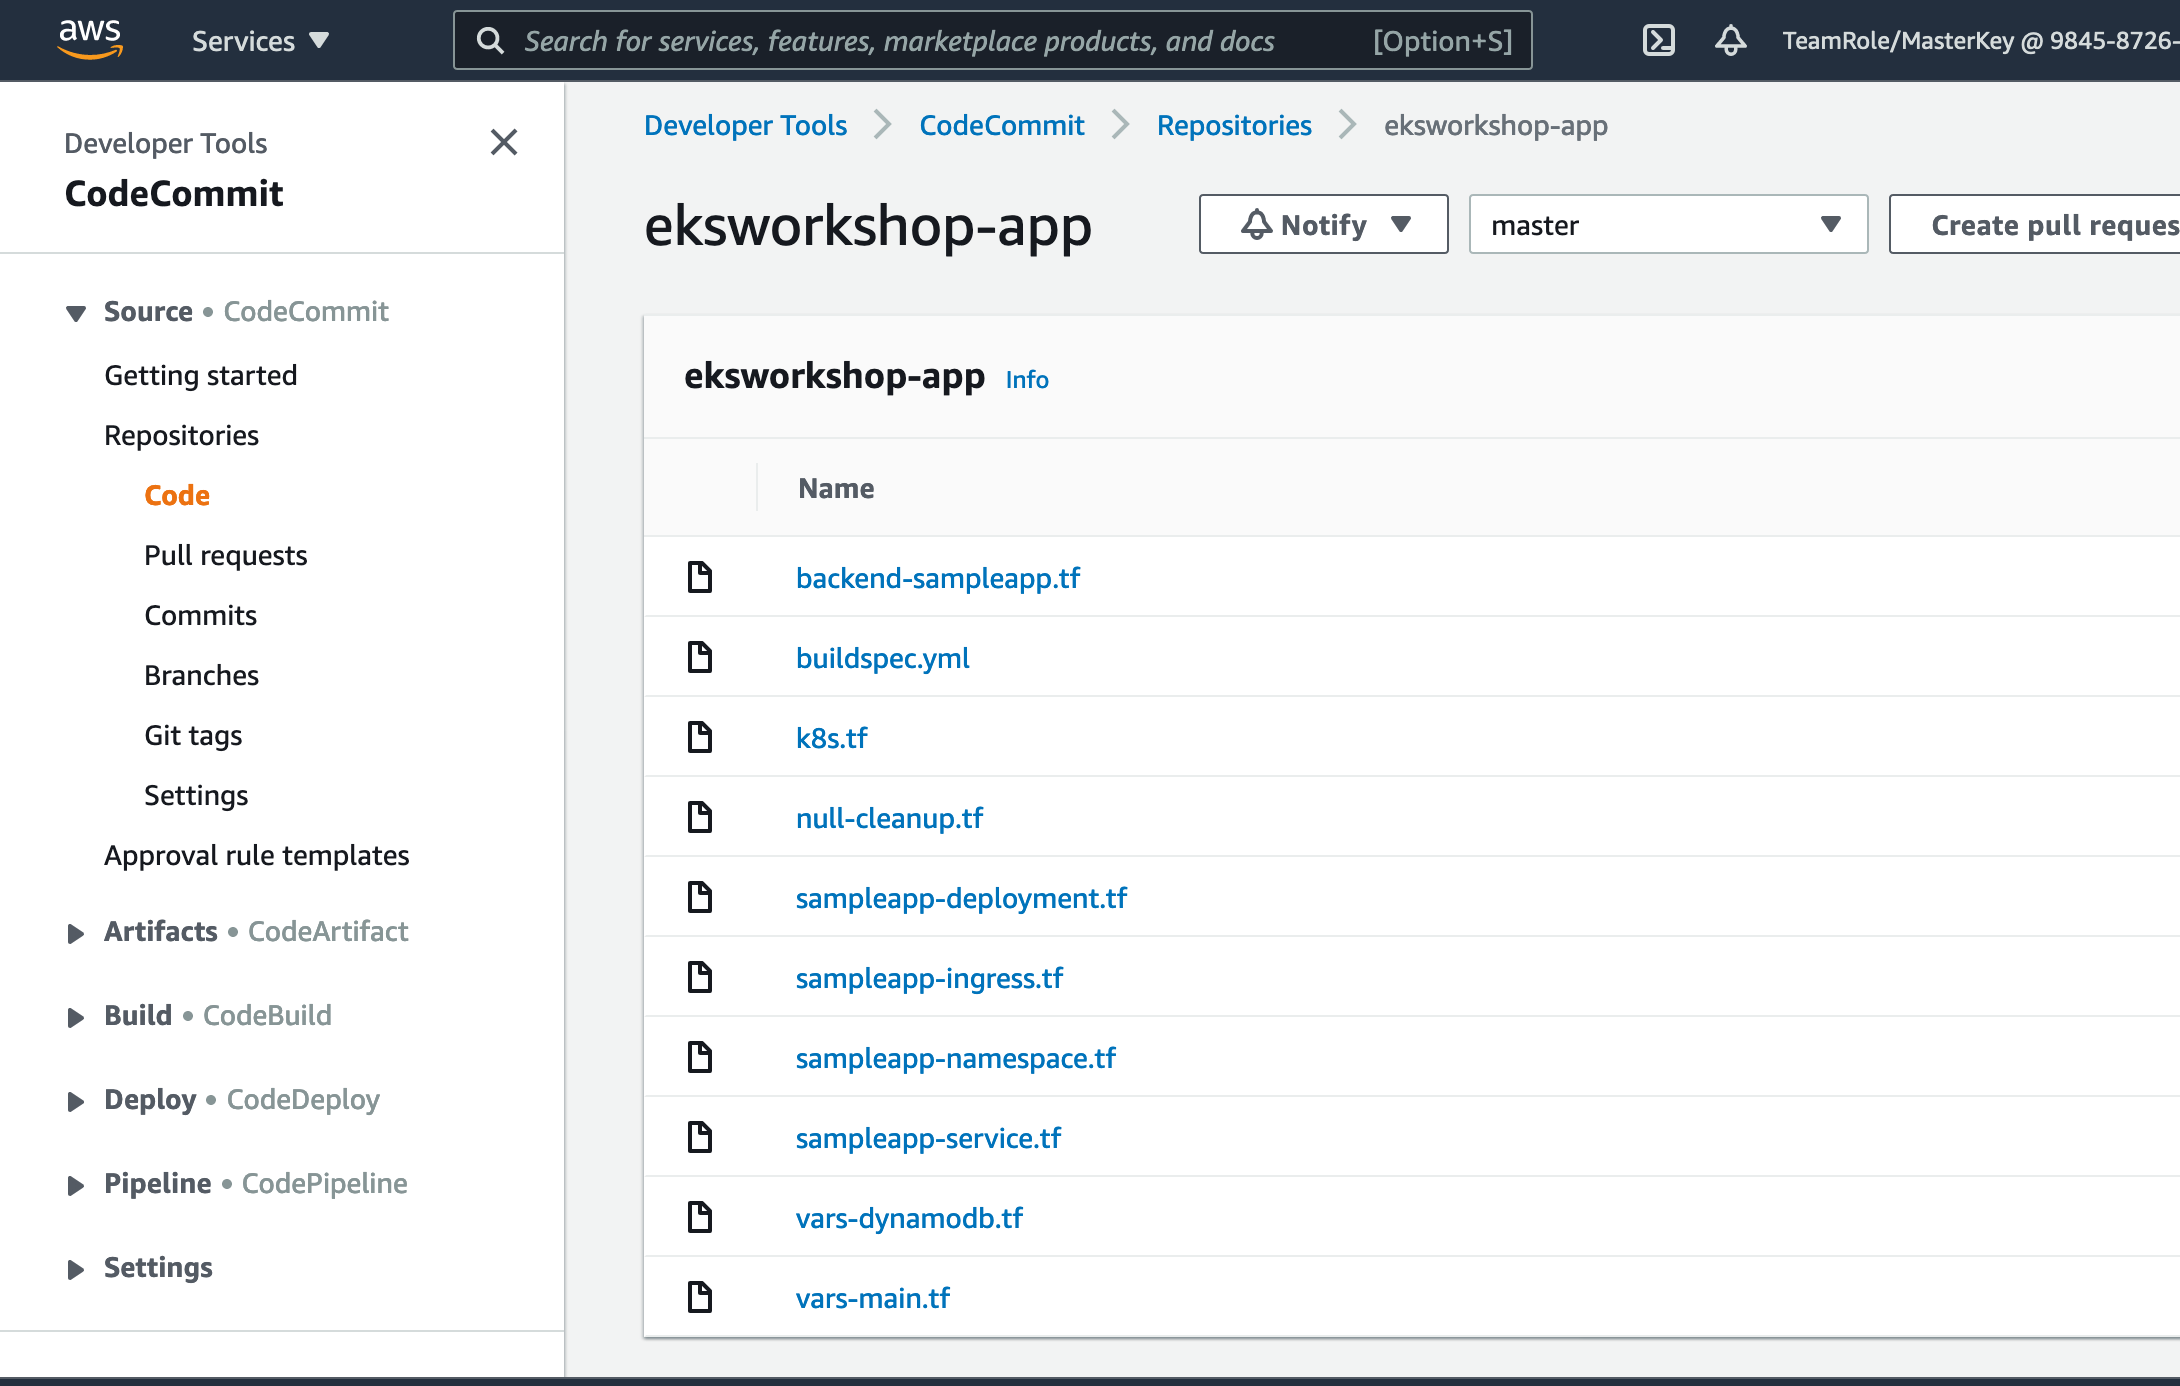The image size is (2180, 1386).
Task: Click file icon beside sampleapp-service.tf
Action: (x=700, y=1137)
